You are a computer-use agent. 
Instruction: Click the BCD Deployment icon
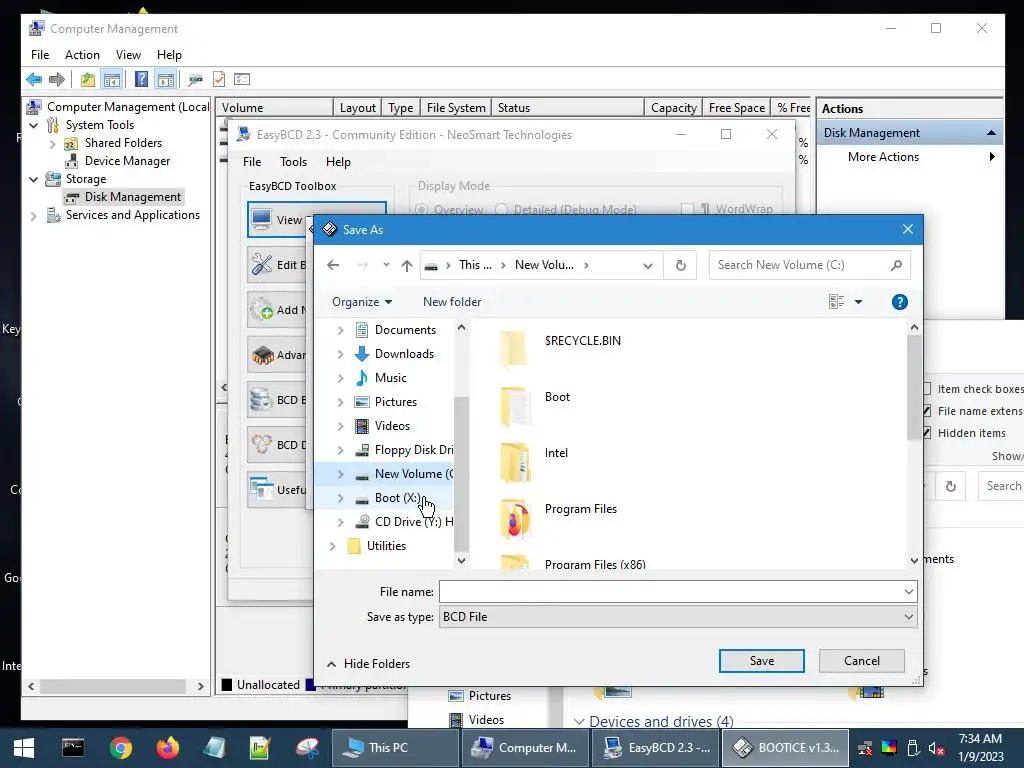262,445
